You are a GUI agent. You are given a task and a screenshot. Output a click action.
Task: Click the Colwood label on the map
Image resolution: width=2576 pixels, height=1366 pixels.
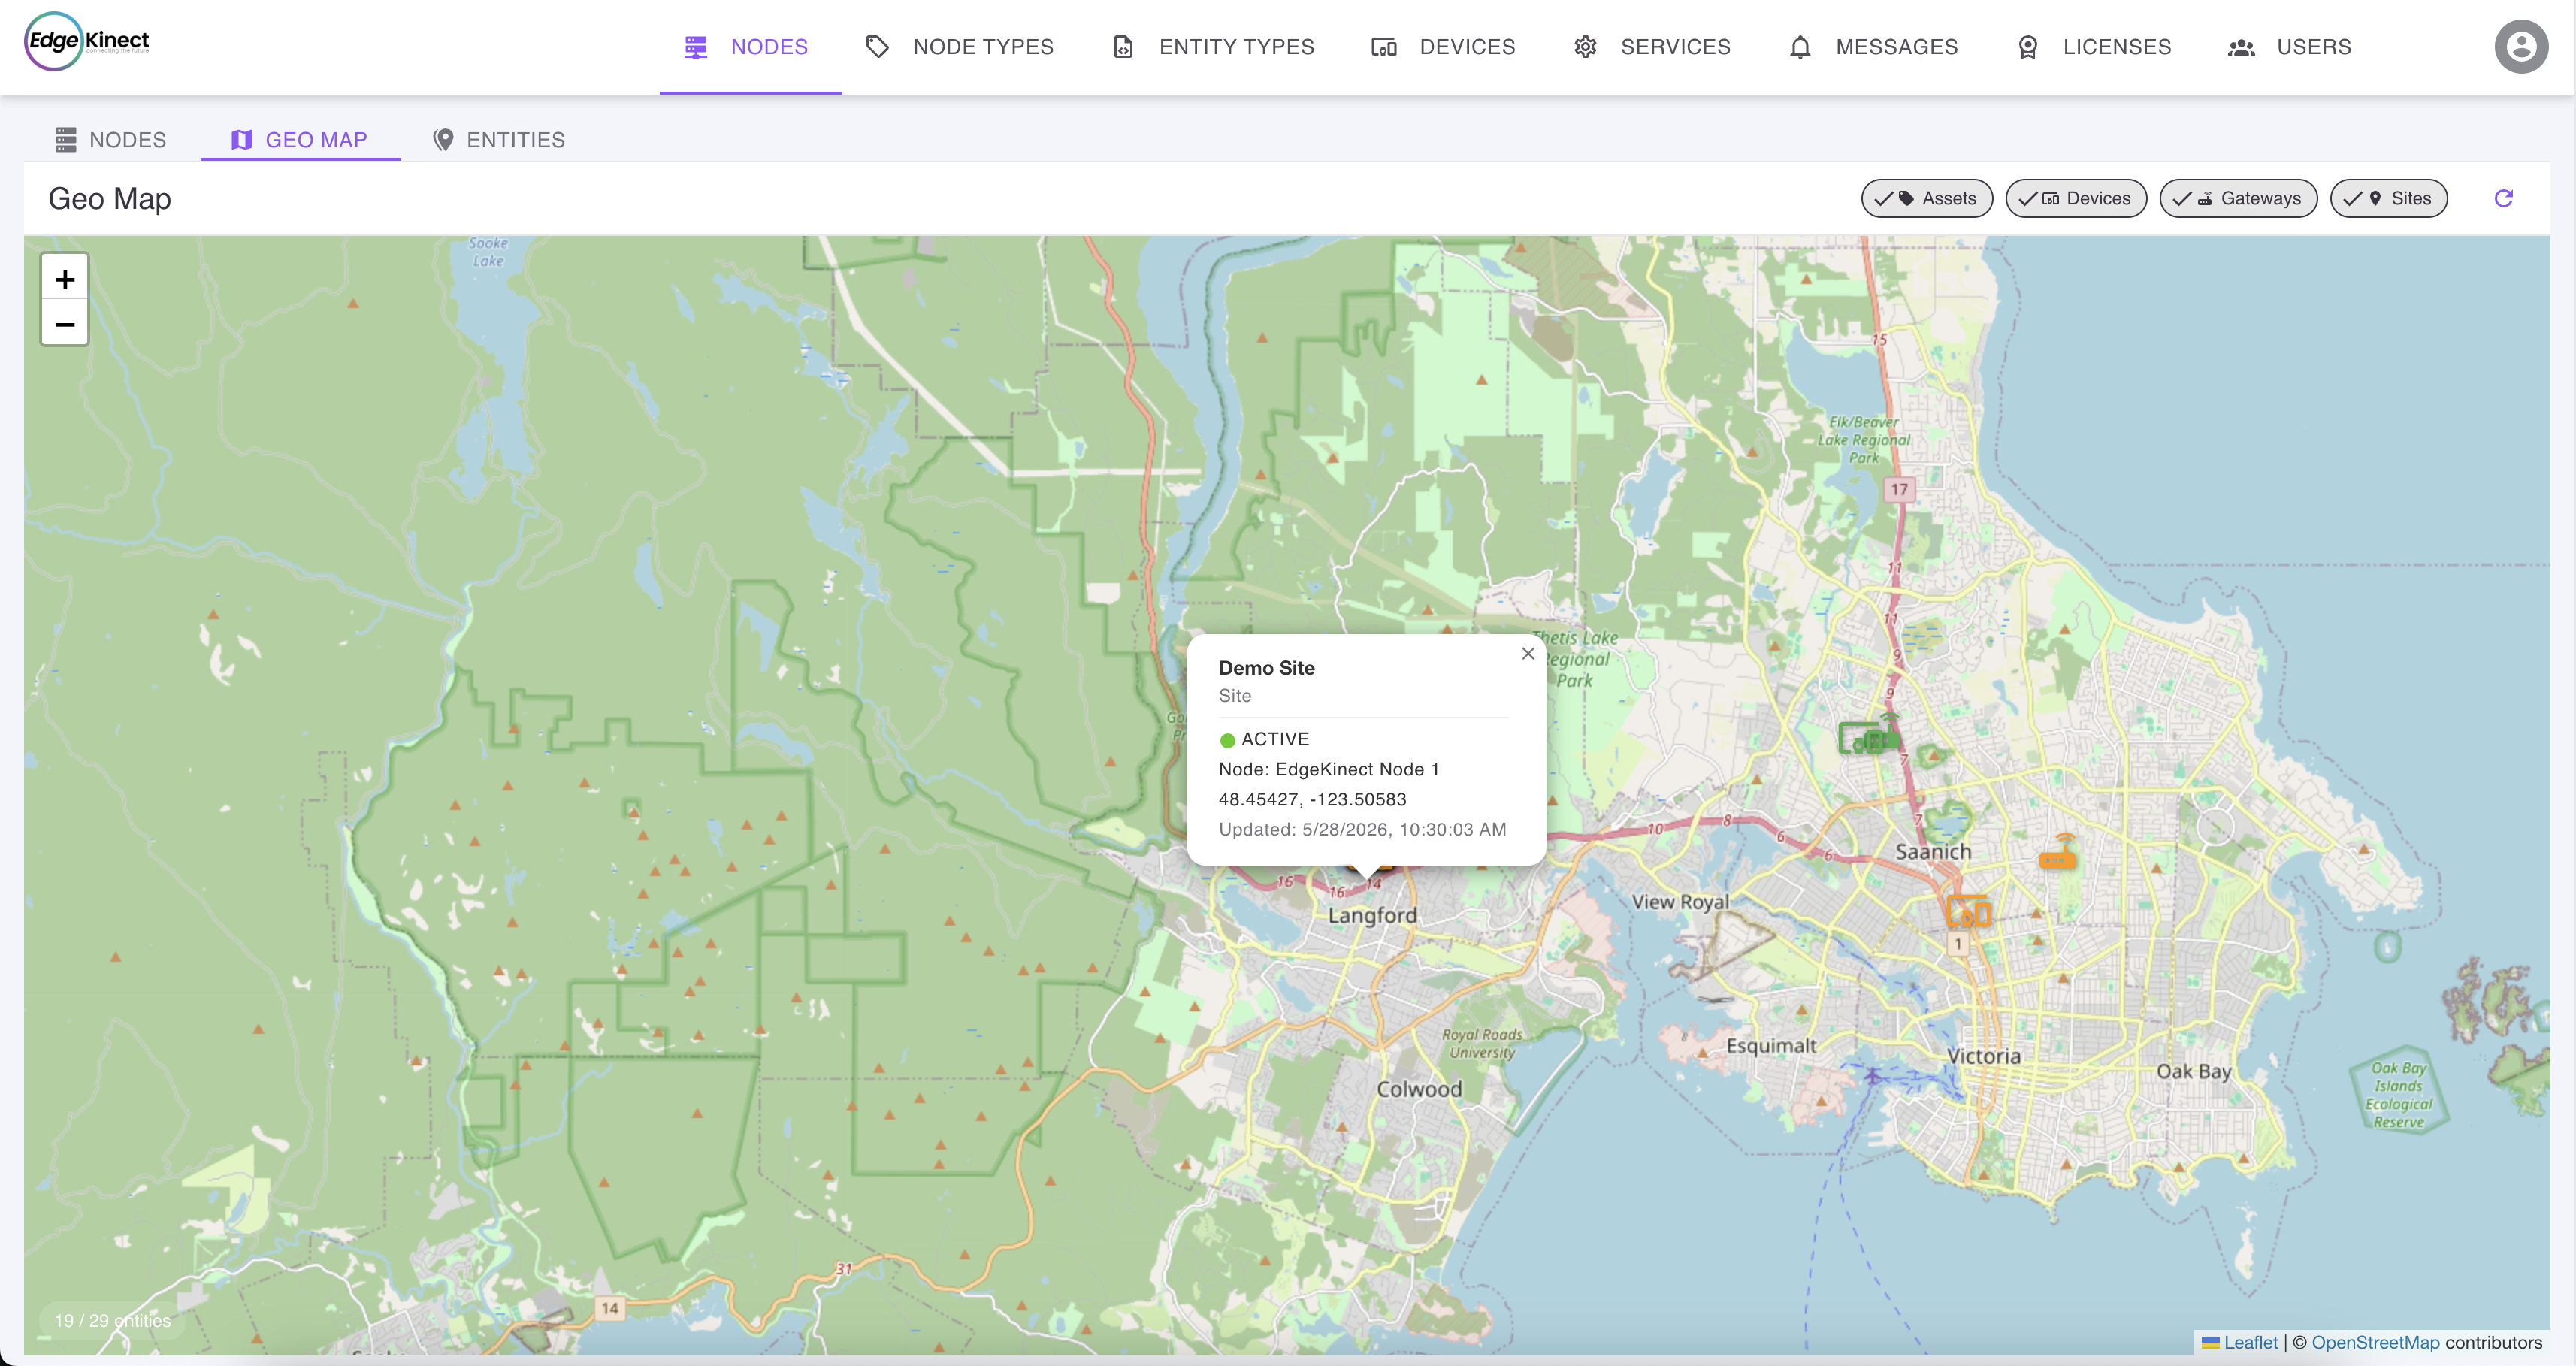1419,1089
